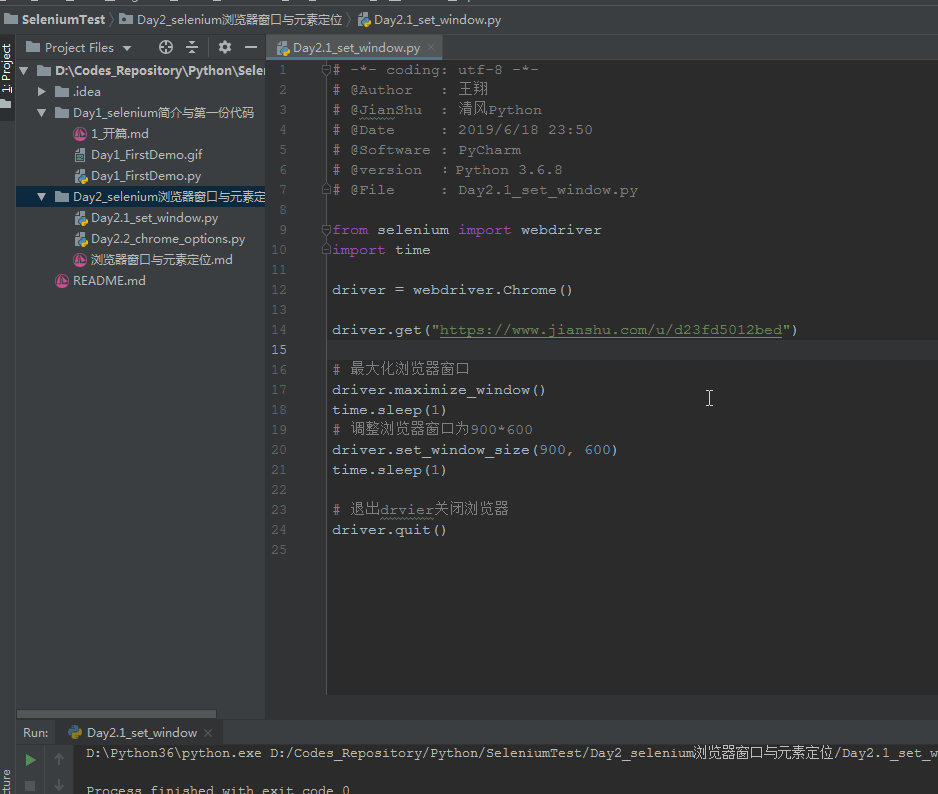
Task: Open the Project Files view dropdown
Action: 126,48
